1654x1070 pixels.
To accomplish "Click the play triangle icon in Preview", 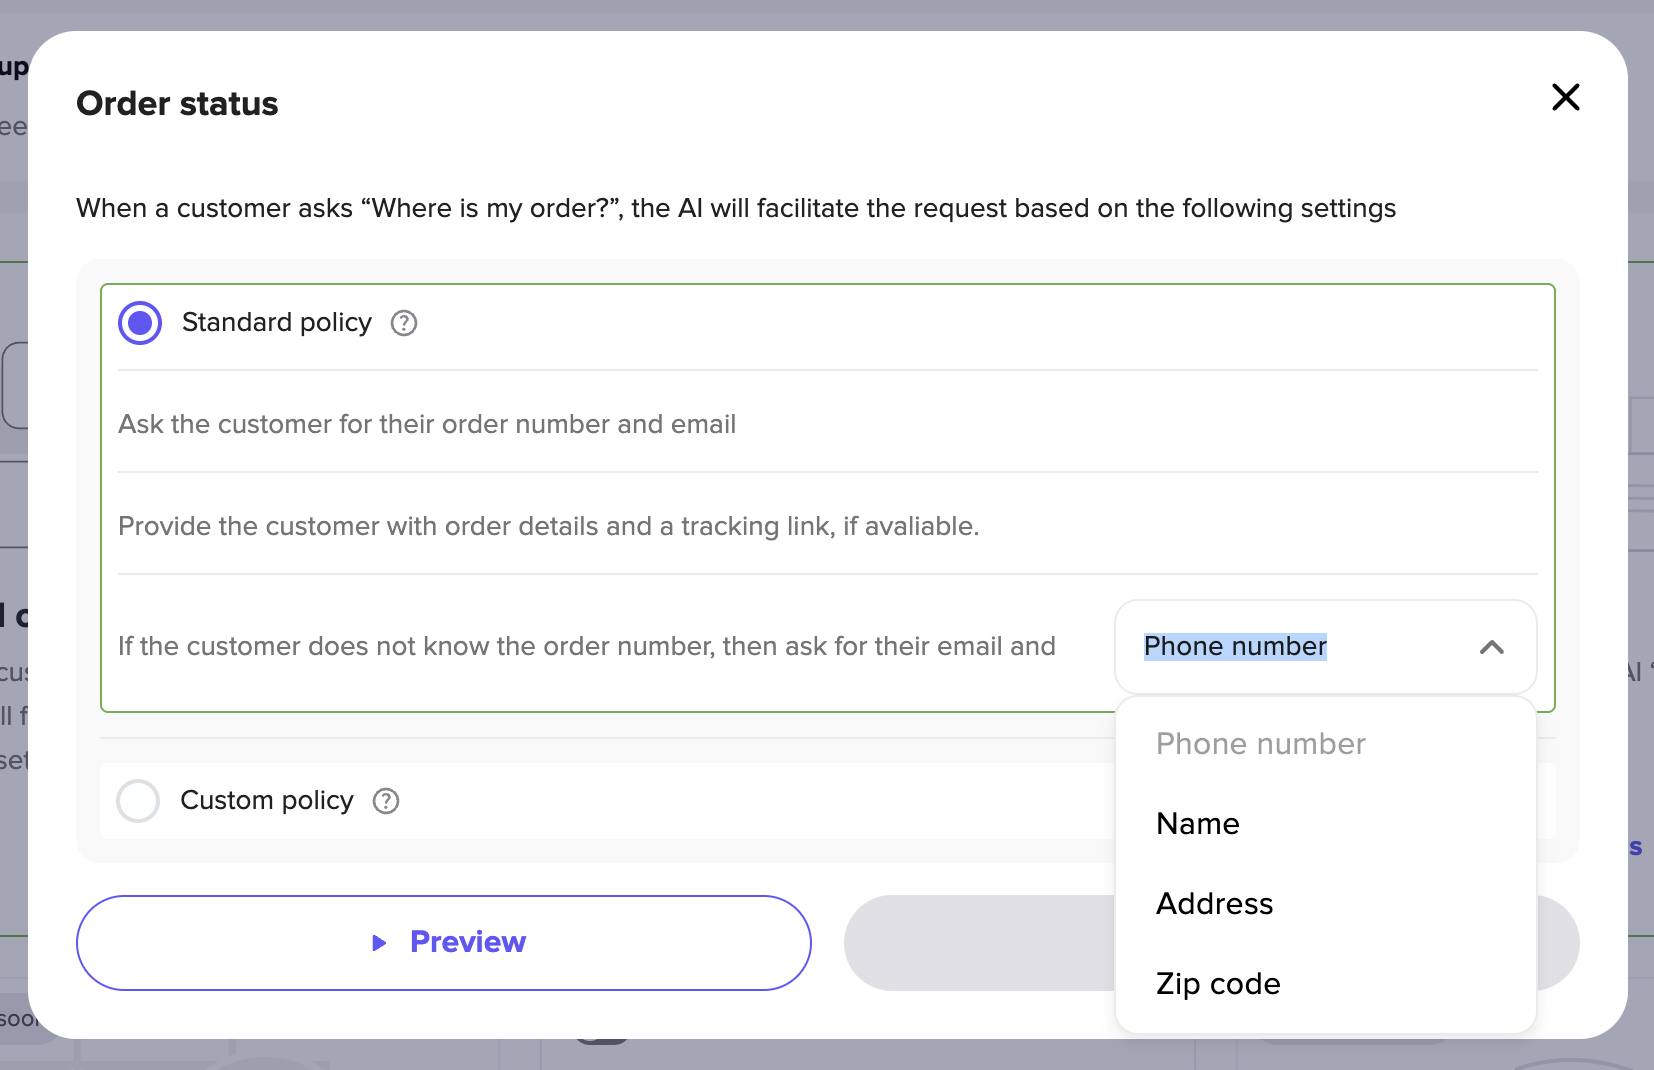I will click(379, 943).
